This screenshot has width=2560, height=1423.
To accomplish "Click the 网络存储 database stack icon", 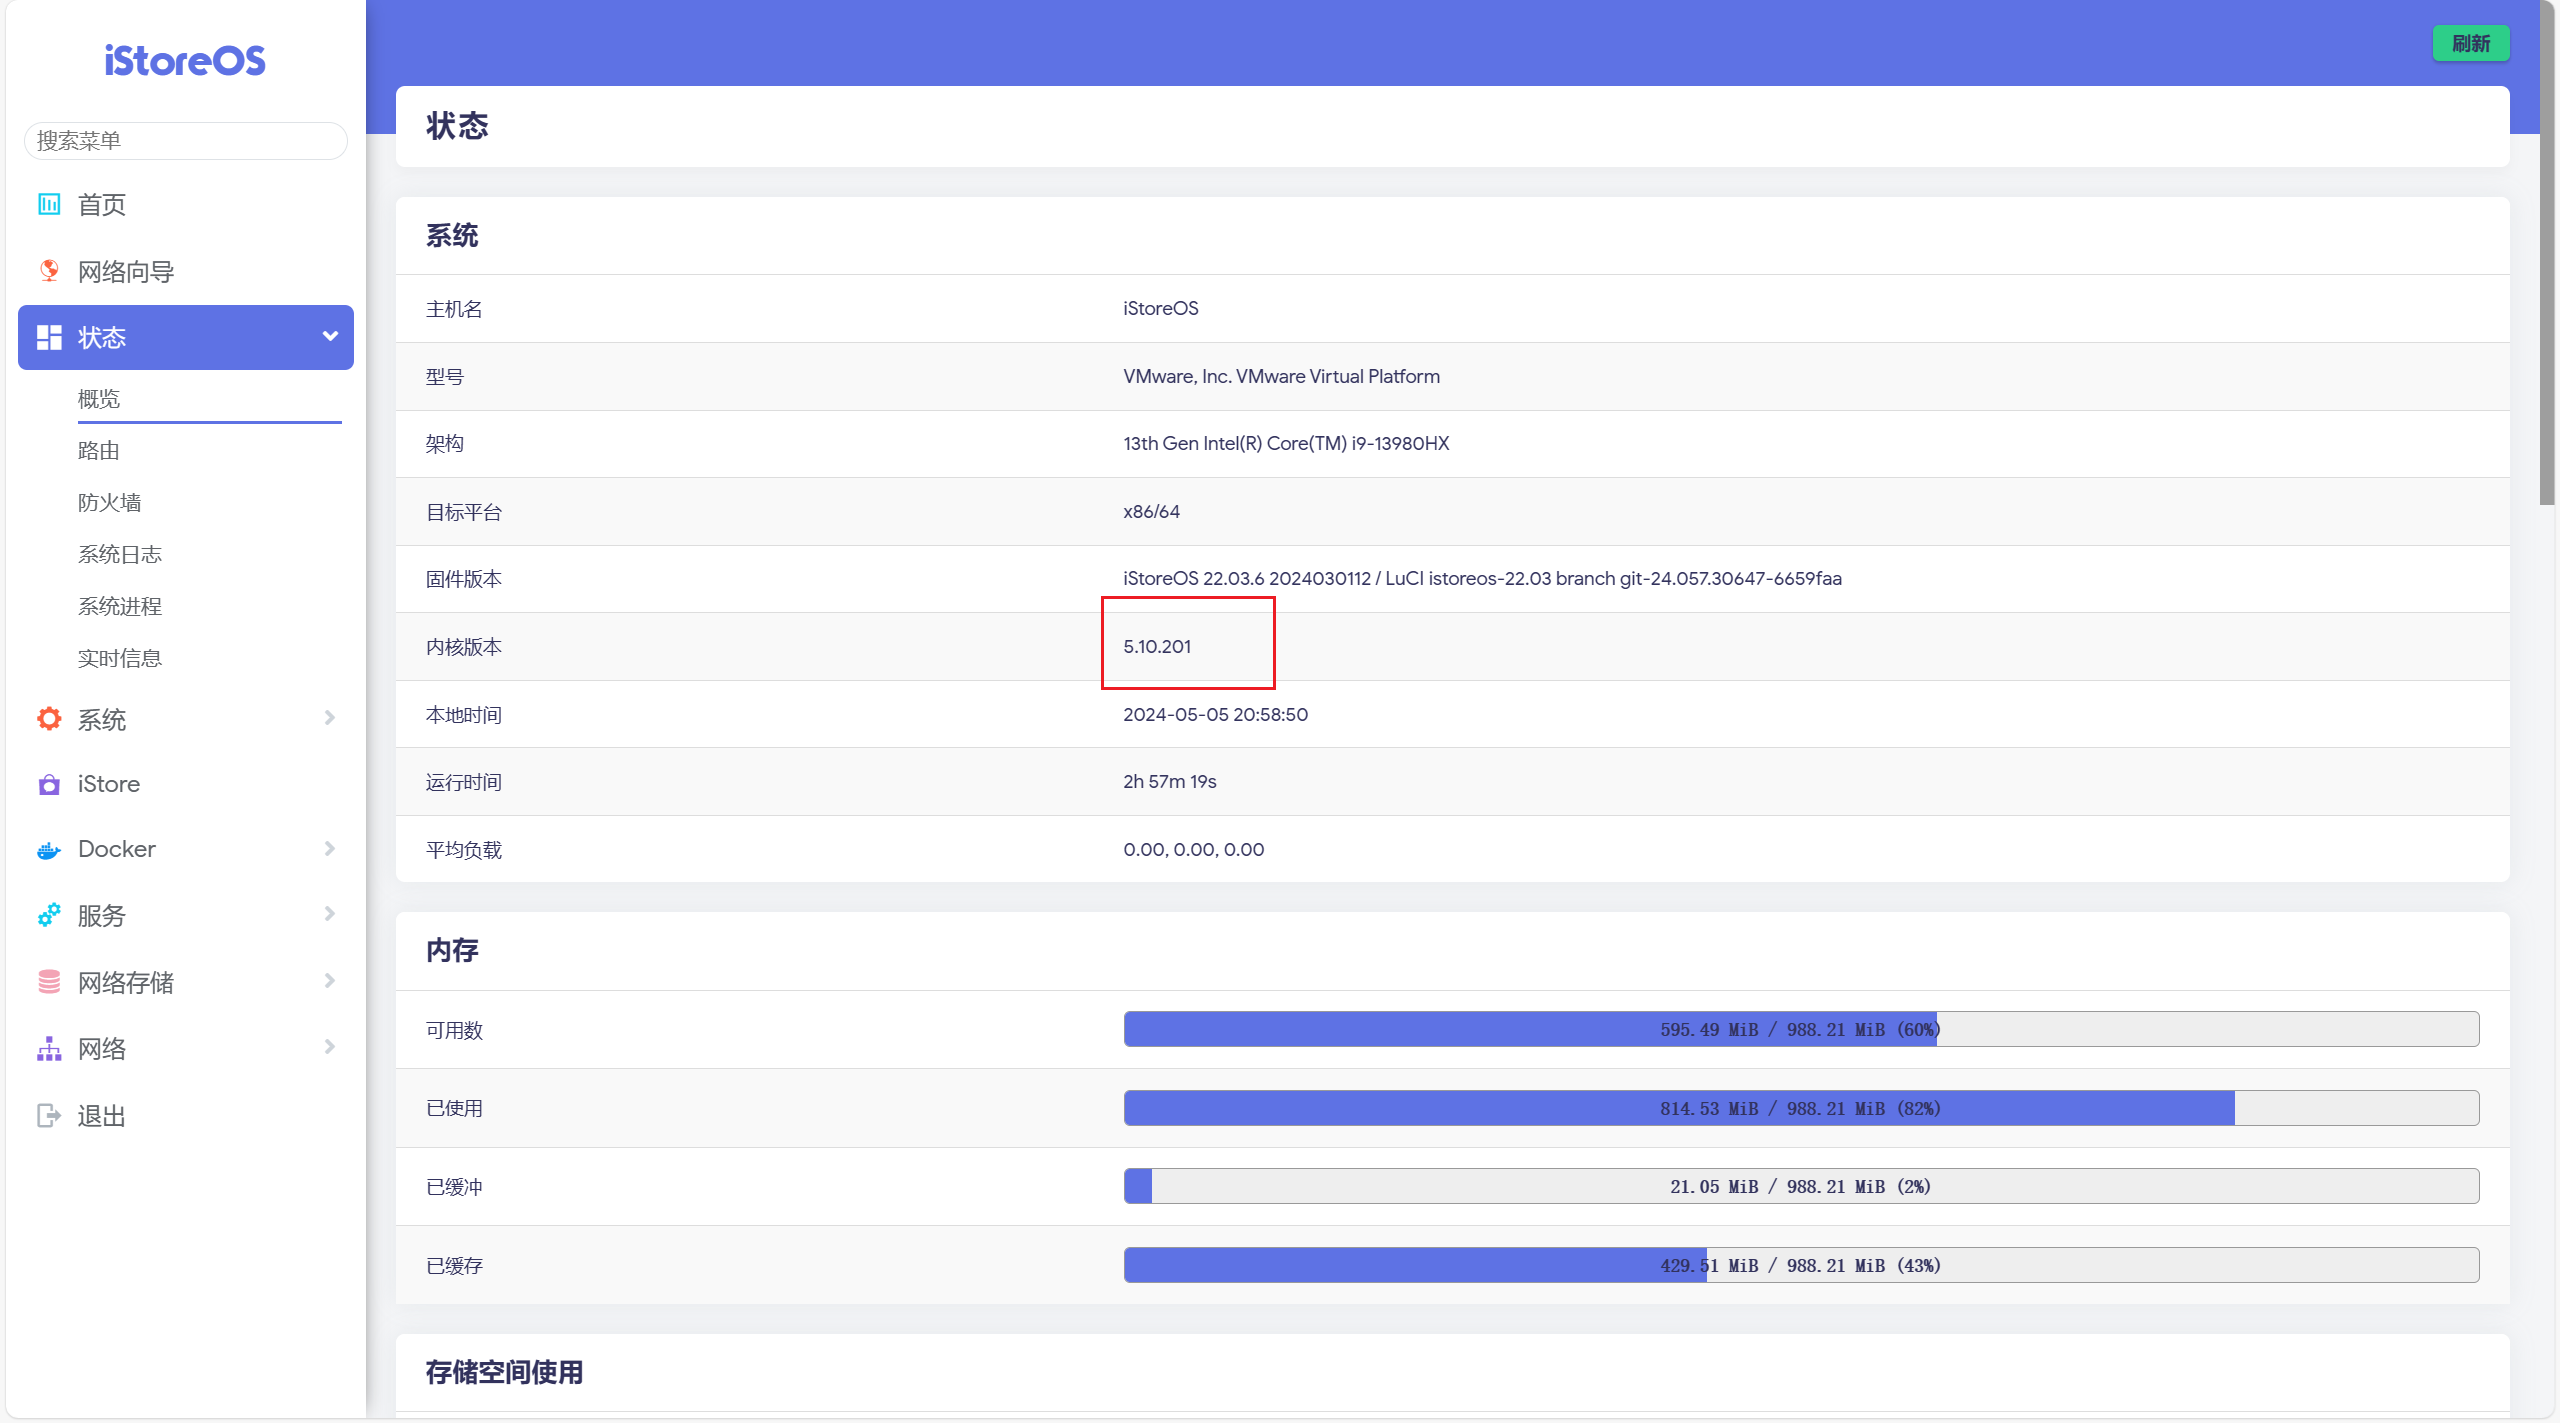I will pos(48,982).
